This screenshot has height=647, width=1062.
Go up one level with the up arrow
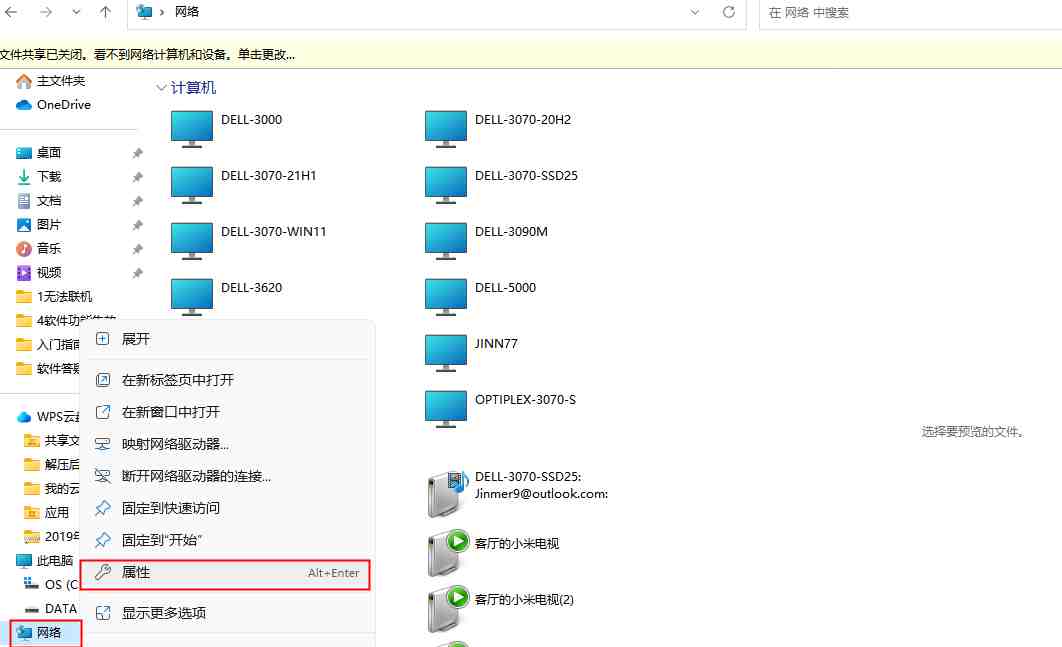point(106,12)
